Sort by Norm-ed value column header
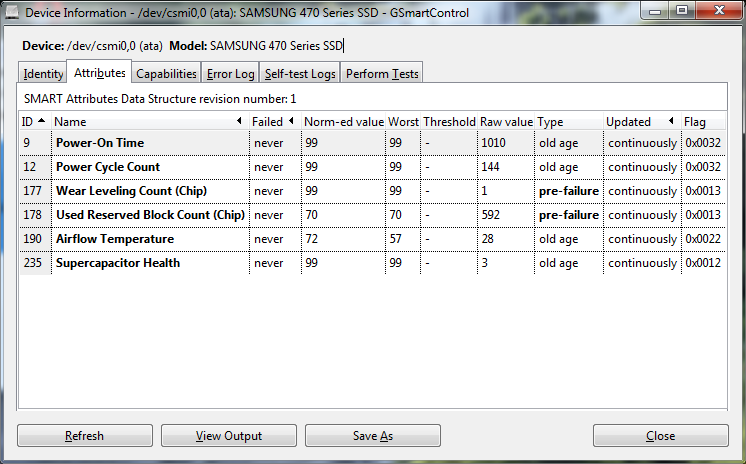This screenshot has width=746, height=464. (344, 122)
